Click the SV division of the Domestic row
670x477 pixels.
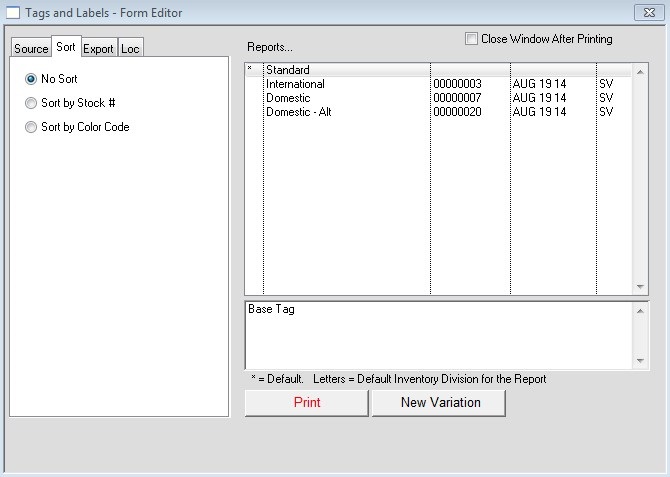[606, 98]
